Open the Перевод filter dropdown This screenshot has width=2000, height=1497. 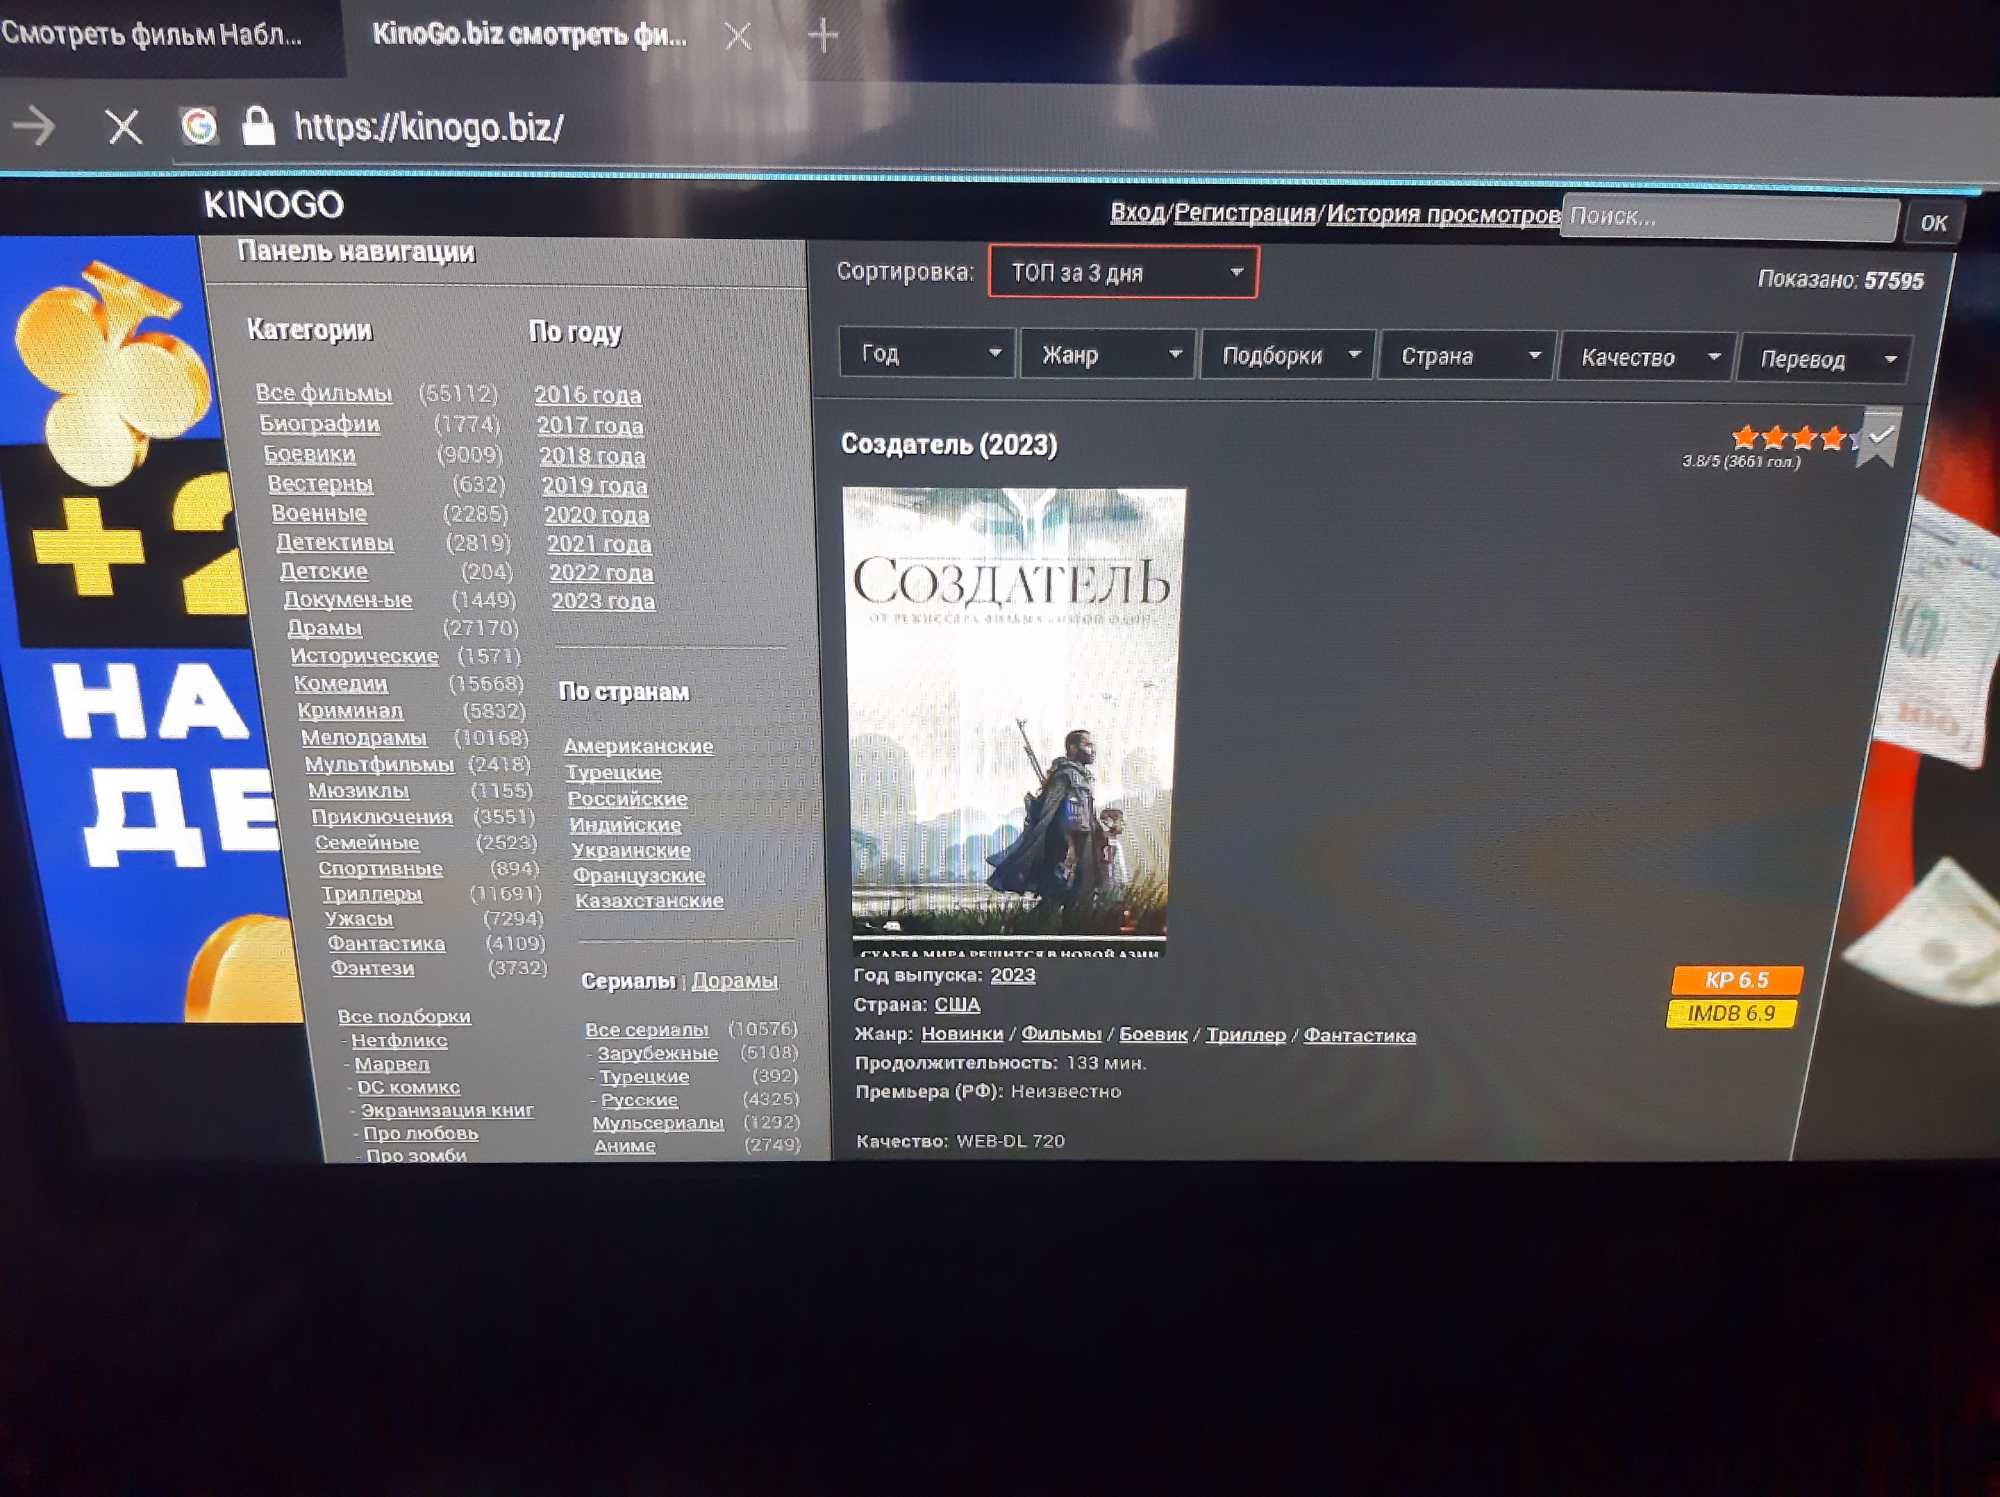tap(1825, 359)
